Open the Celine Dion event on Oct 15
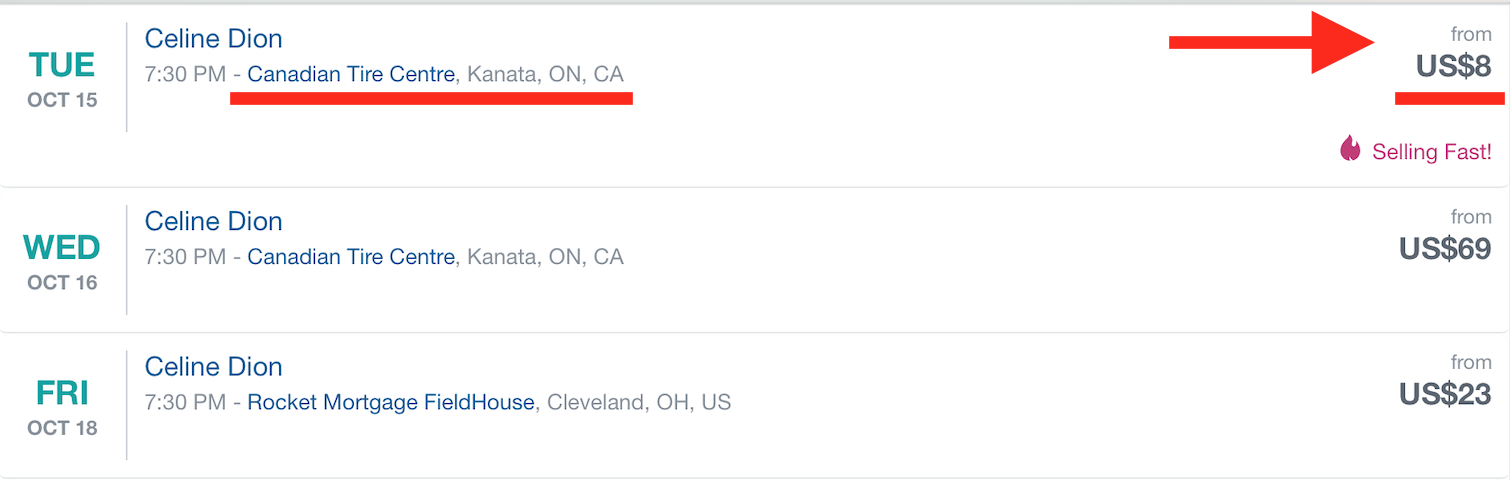The width and height of the screenshot is (1510, 480). [214, 38]
